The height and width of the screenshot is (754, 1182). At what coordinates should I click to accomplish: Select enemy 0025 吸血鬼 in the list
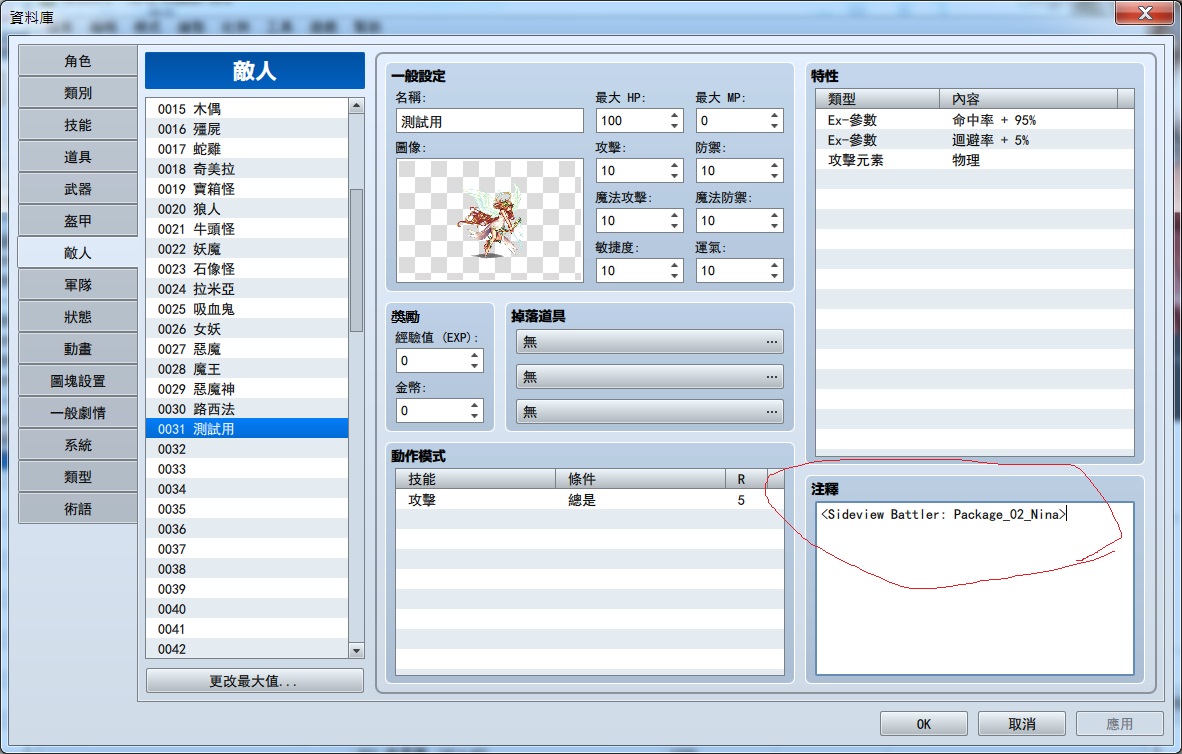coord(247,309)
